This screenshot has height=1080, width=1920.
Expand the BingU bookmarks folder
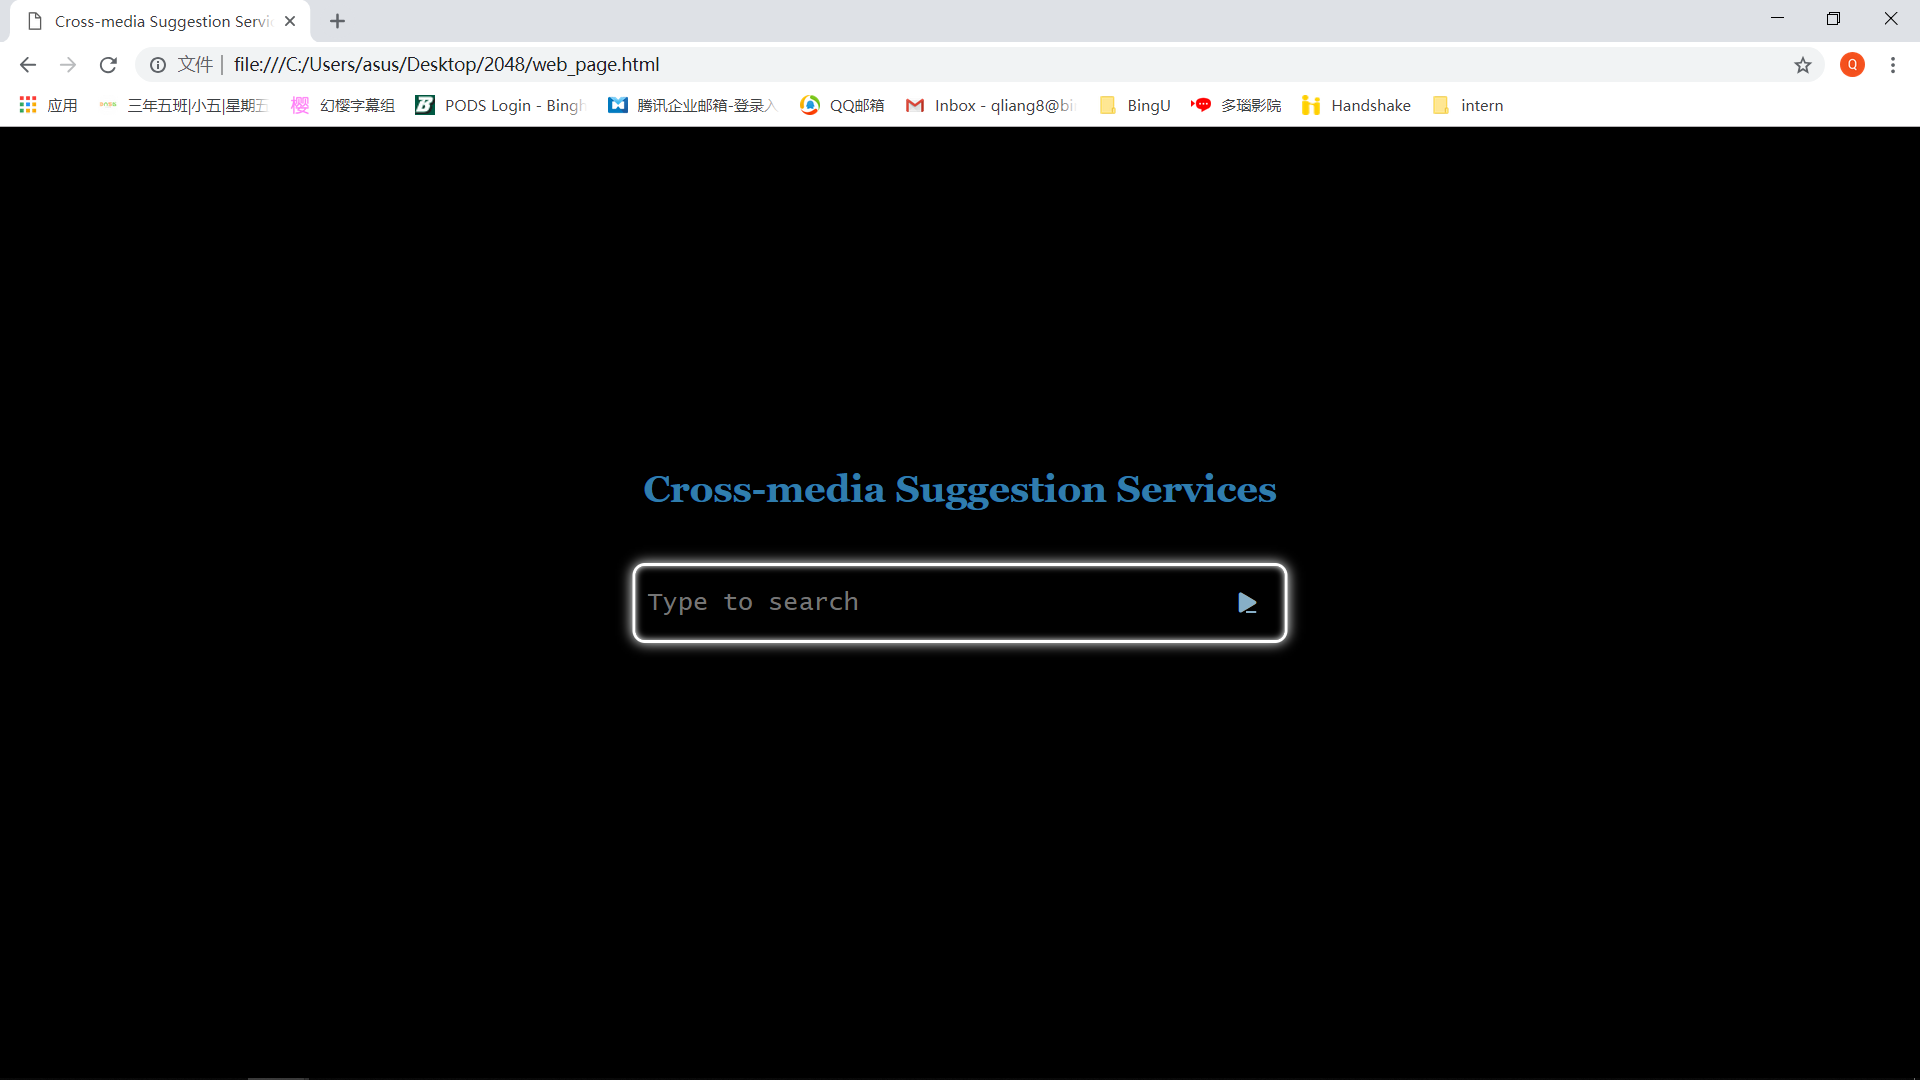(x=1135, y=105)
